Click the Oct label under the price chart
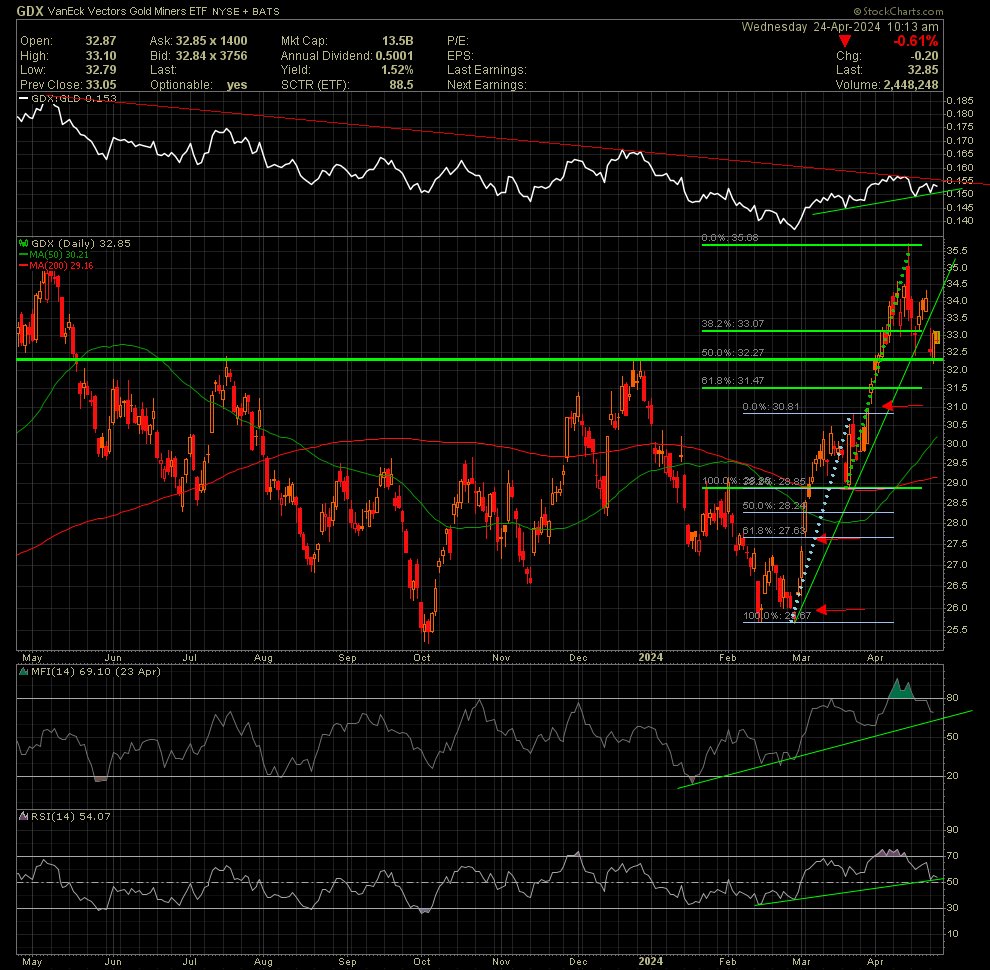Screen dimensions: 990x970 [x=422, y=657]
